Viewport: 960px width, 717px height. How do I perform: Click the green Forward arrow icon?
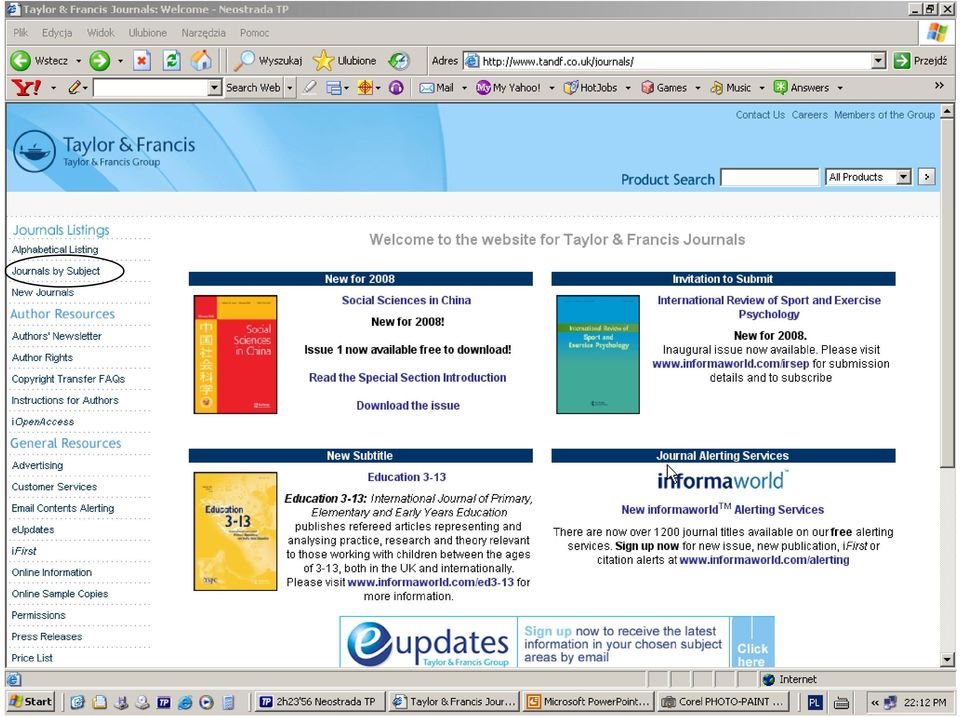pos(99,61)
